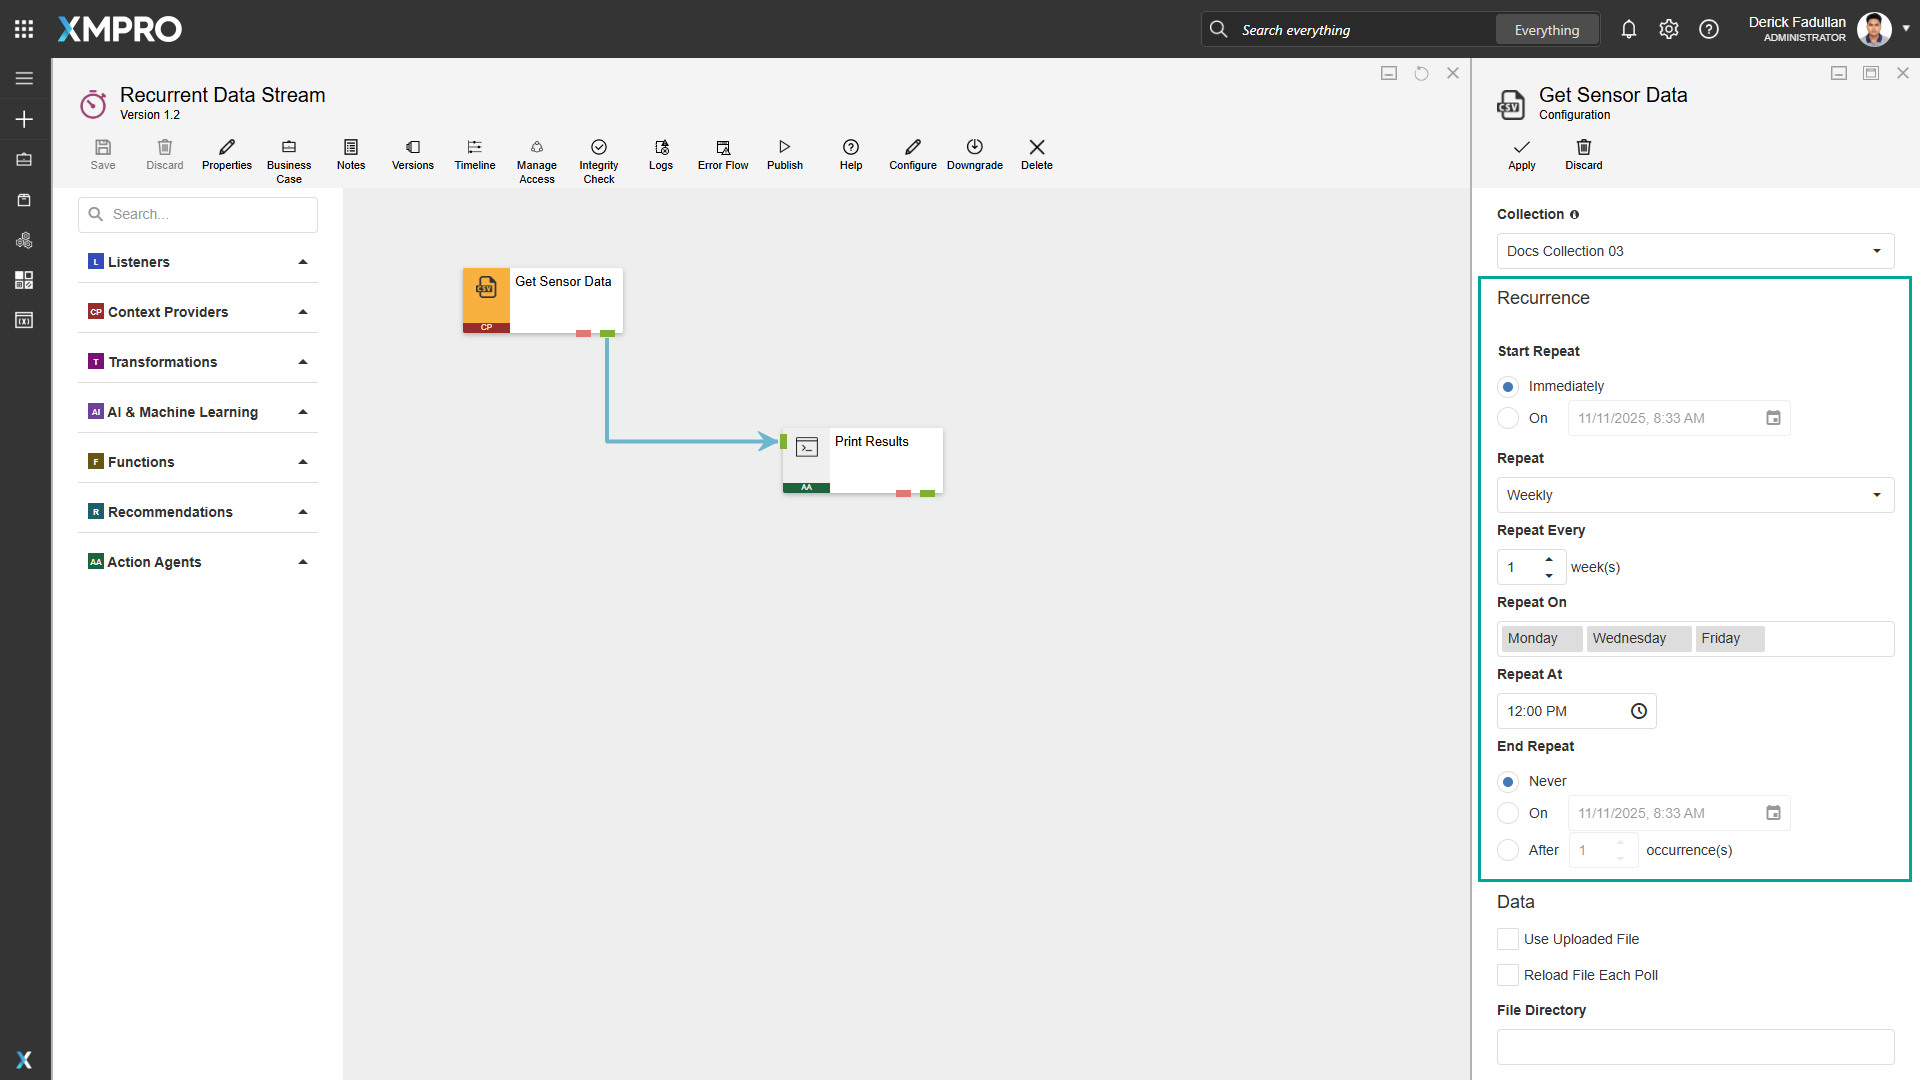View the data stream Logs
This screenshot has height=1080, width=1920.
click(660, 155)
